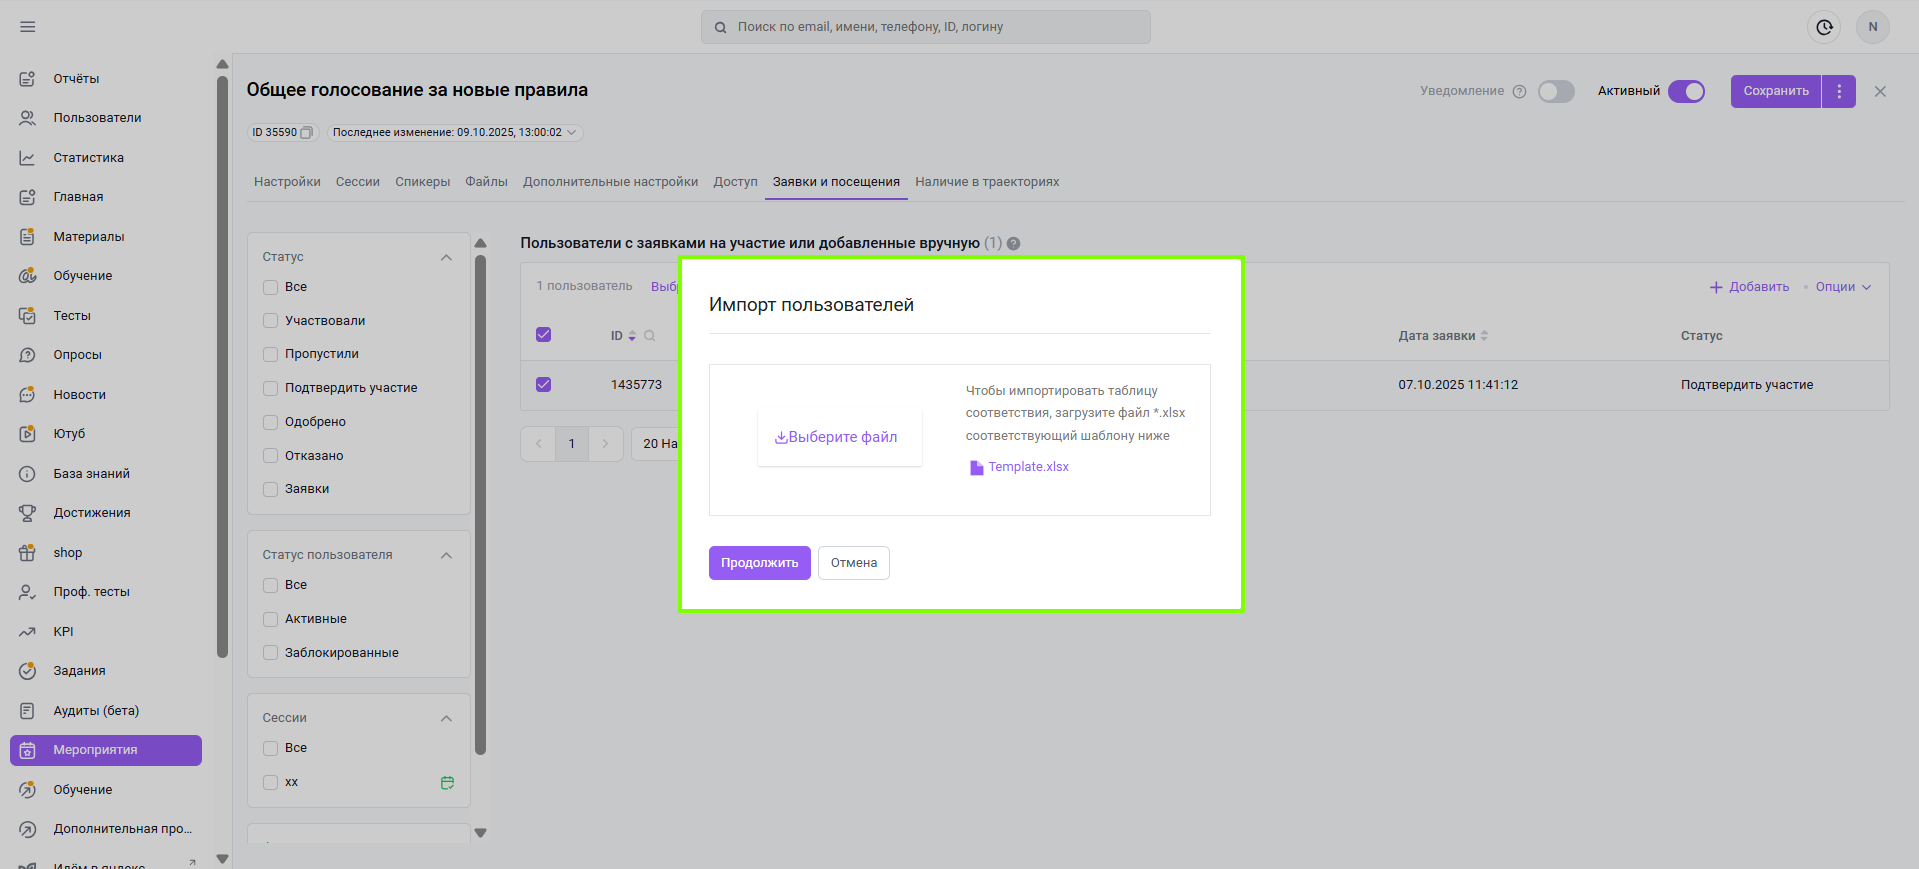Click the Сохранить button
Image resolution: width=1919 pixels, height=869 pixels.
1776,91
